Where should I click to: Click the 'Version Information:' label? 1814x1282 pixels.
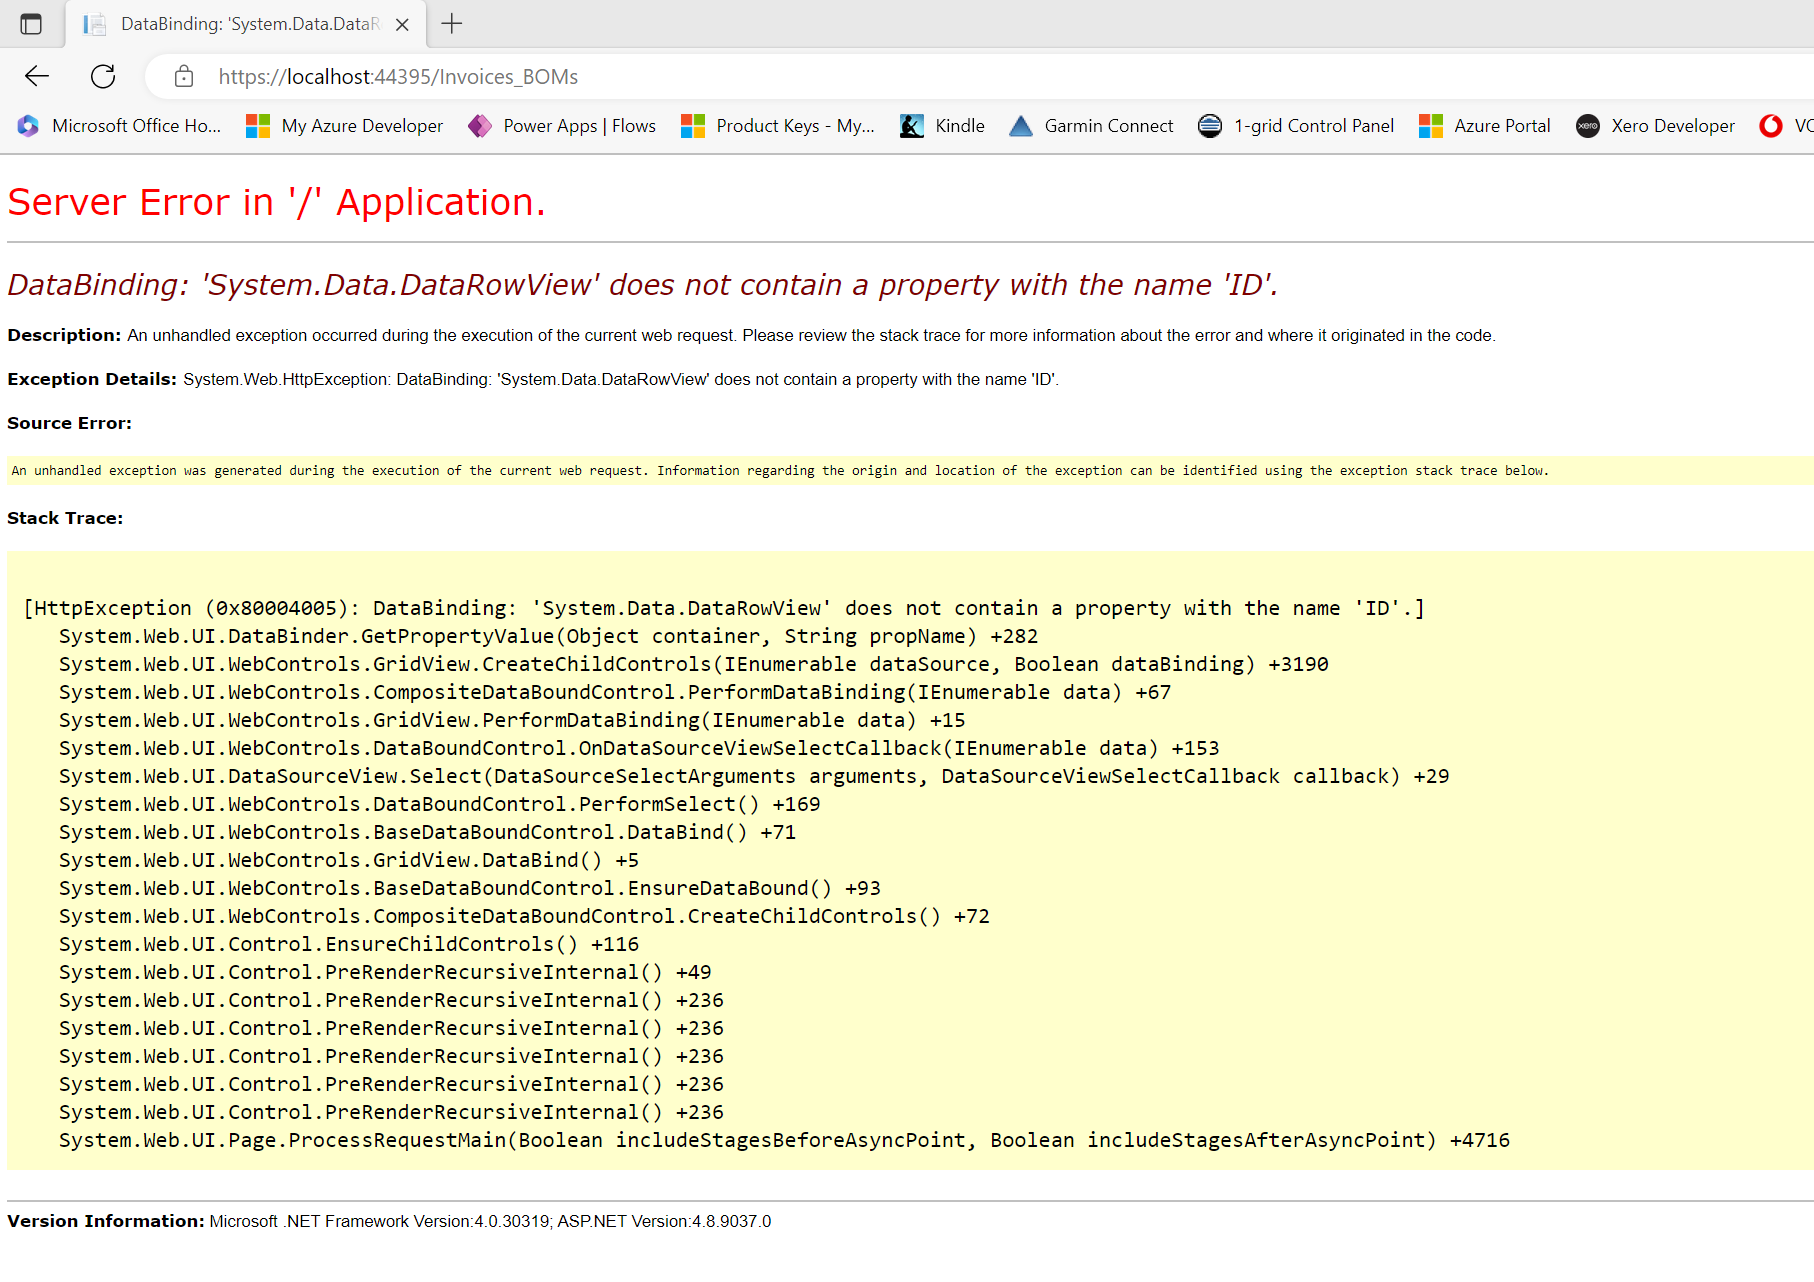tap(105, 1221)
